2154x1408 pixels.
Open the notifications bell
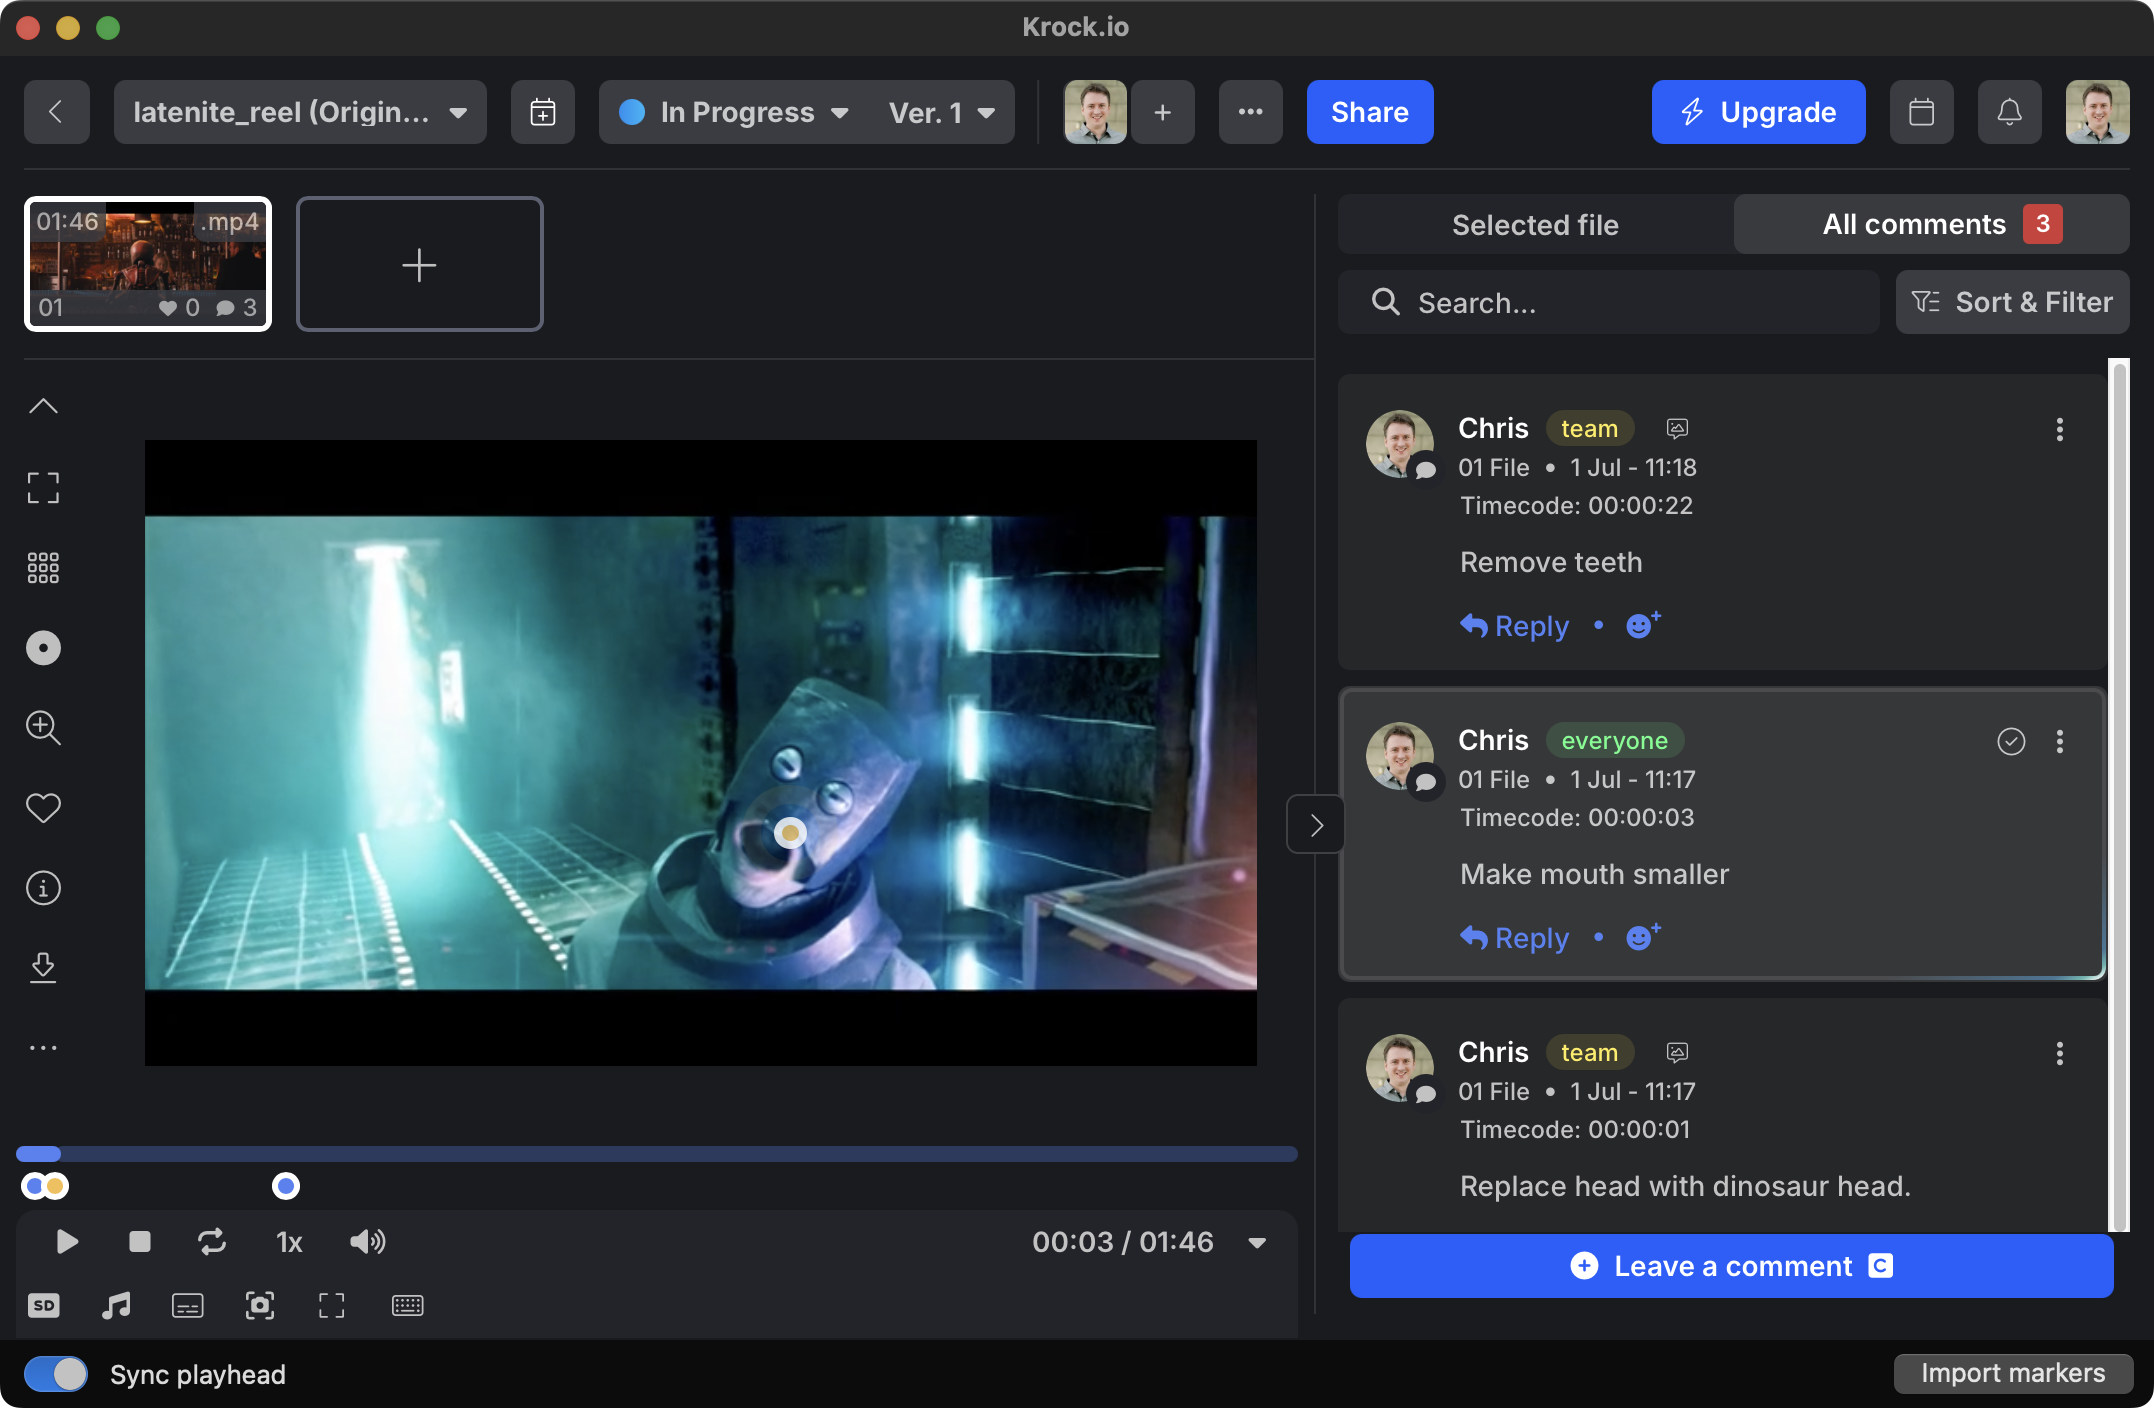(2009, 112)
